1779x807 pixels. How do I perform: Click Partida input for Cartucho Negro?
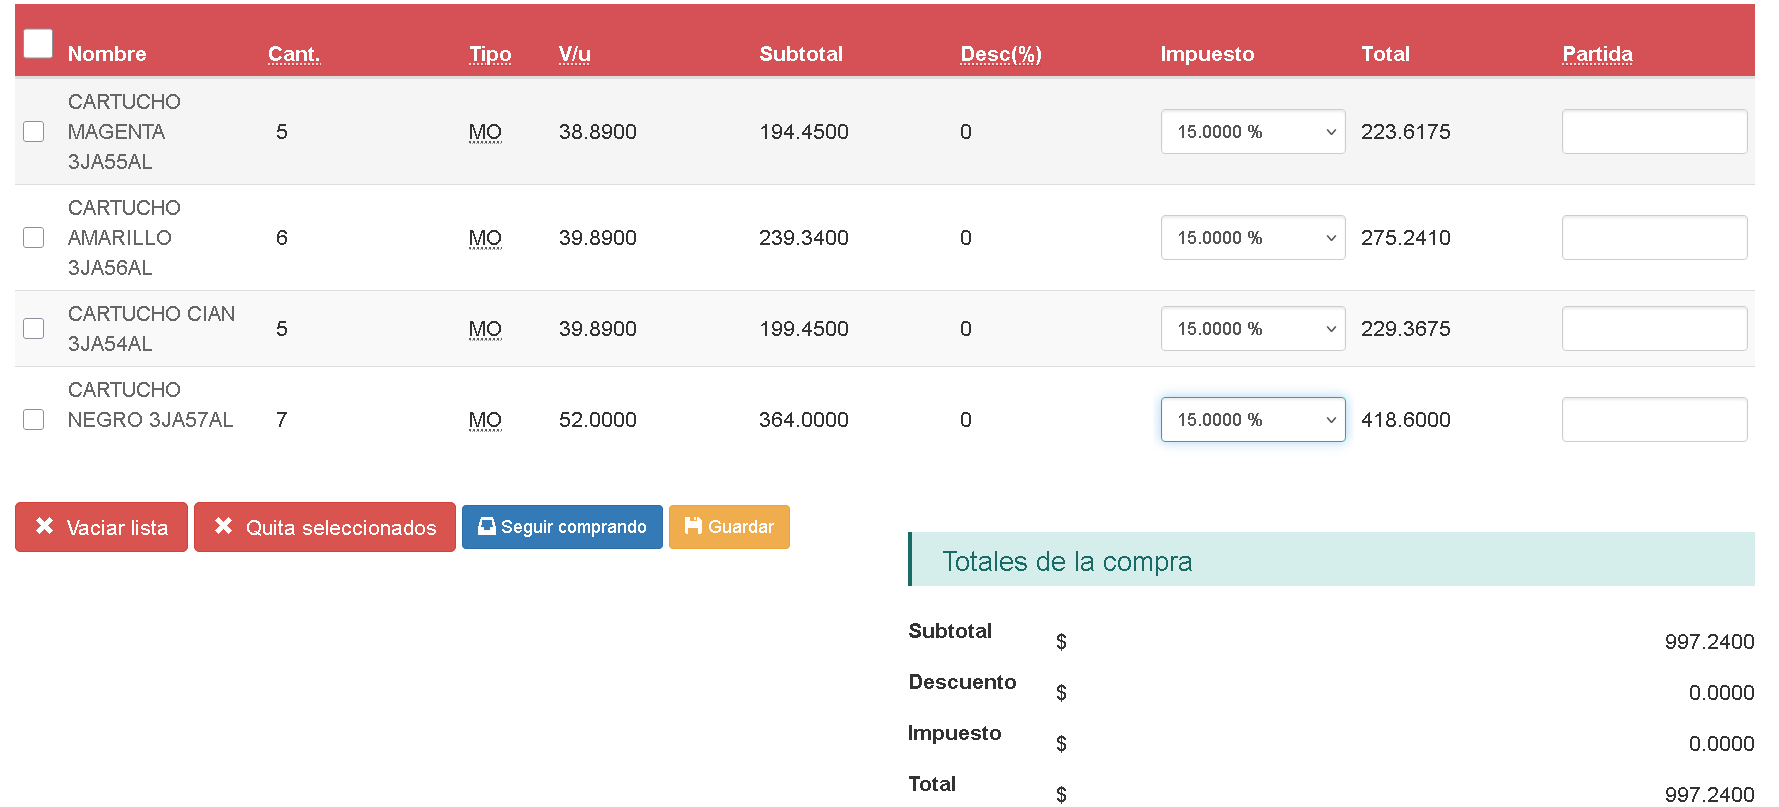pyautogui.click(x=1653, y=420)
